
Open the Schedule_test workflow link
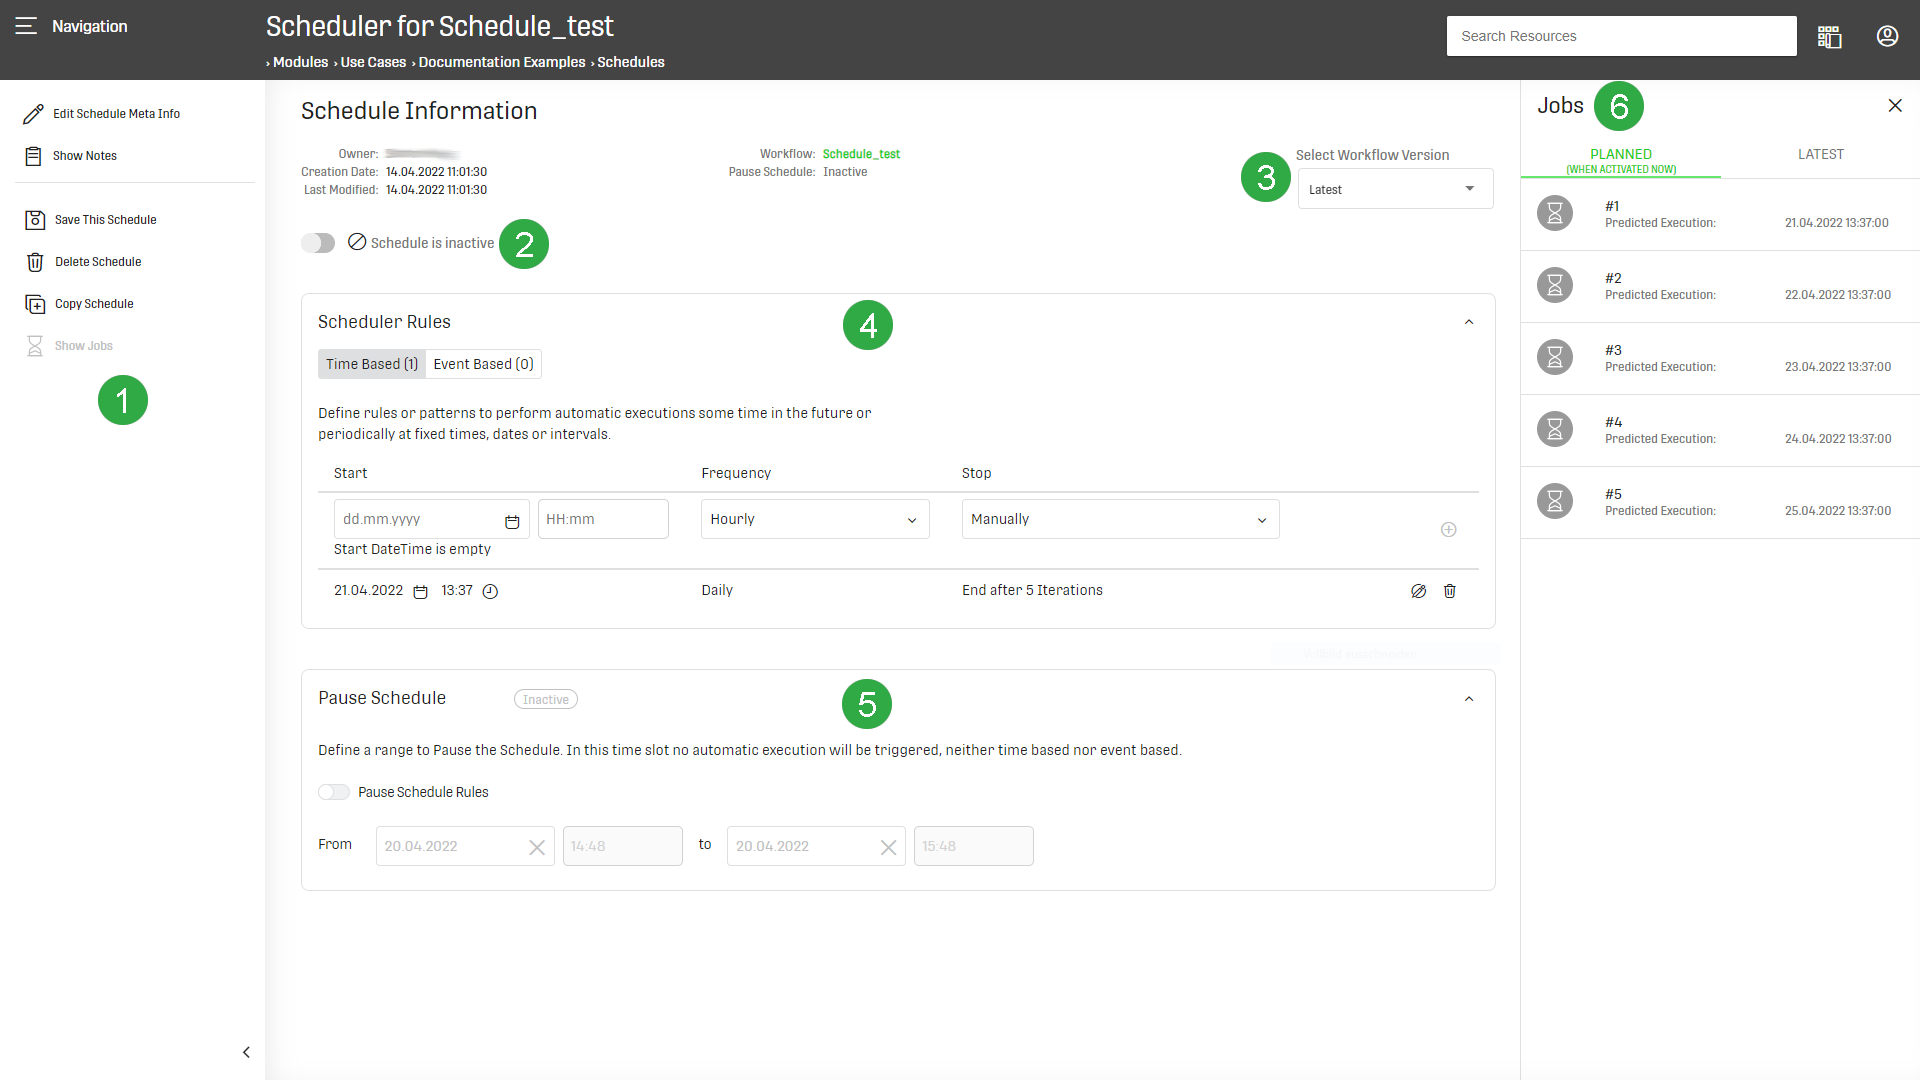pyautogui.click(x=860, y=154)
